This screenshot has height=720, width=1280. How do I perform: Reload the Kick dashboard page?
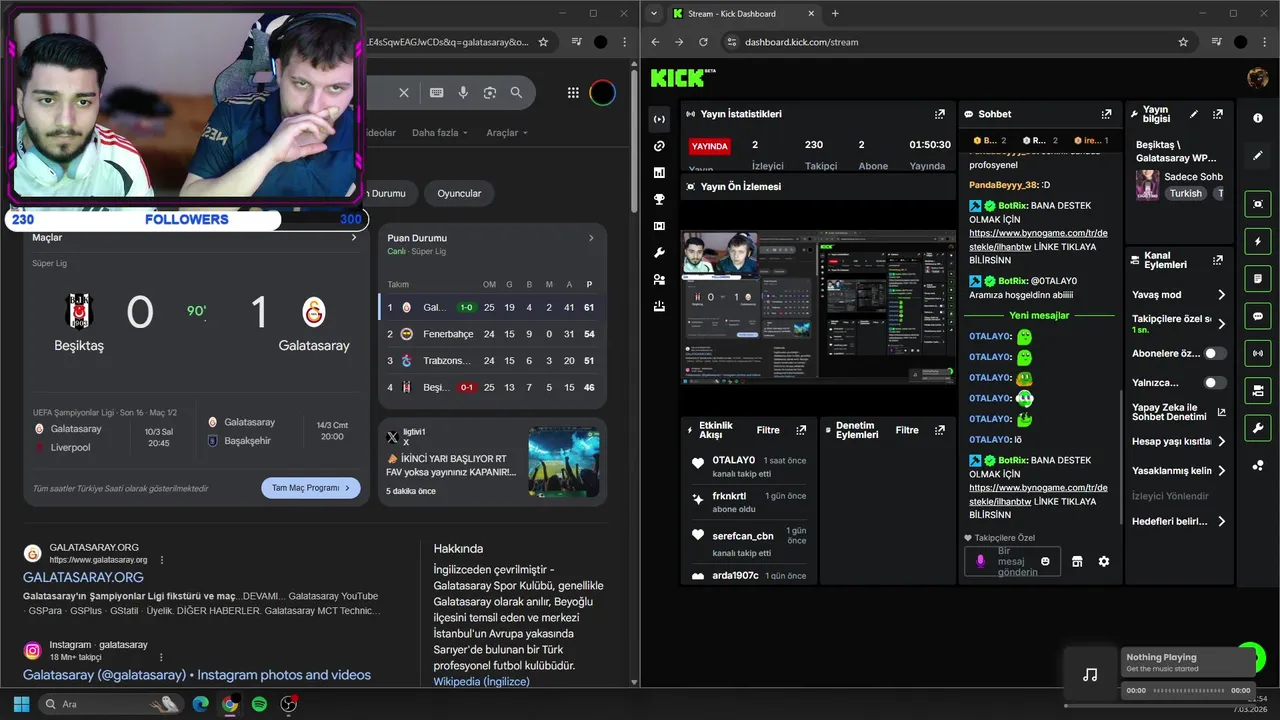click(703, 42)
